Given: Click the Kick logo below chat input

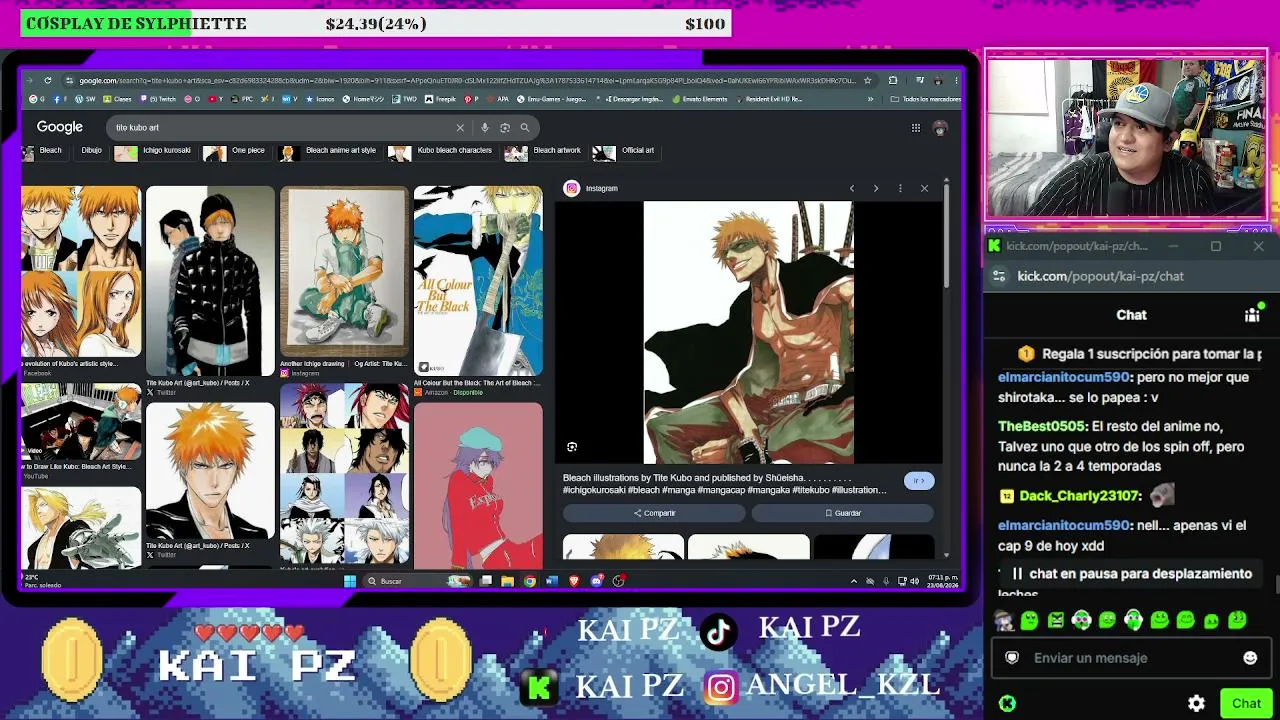Looking at the screenshot, I should click(x=1008, y=703).
